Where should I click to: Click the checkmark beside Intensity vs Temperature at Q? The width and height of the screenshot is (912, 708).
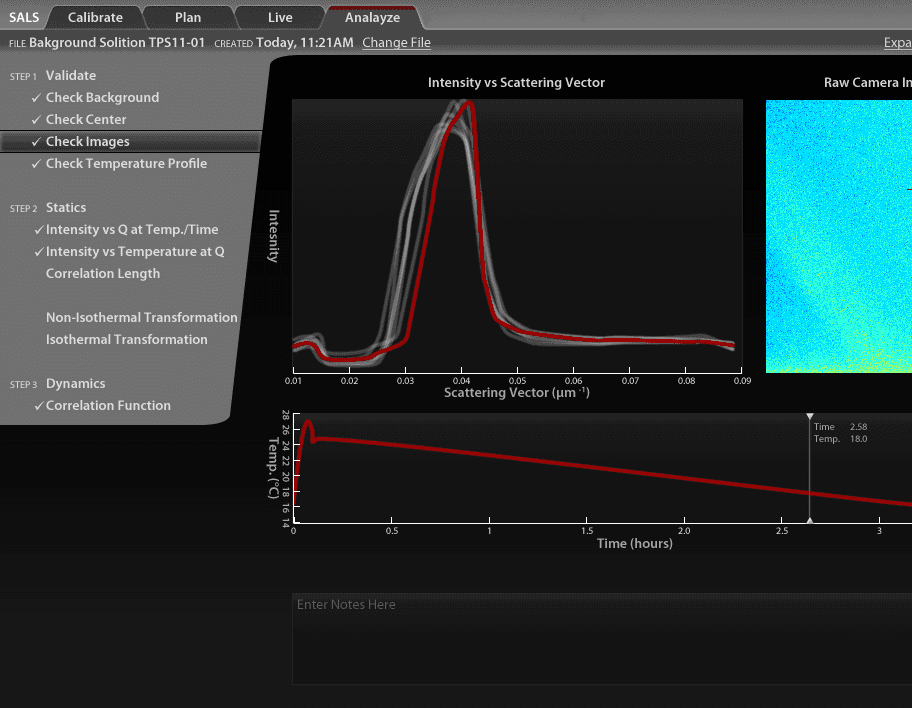(x=39, y=252)
